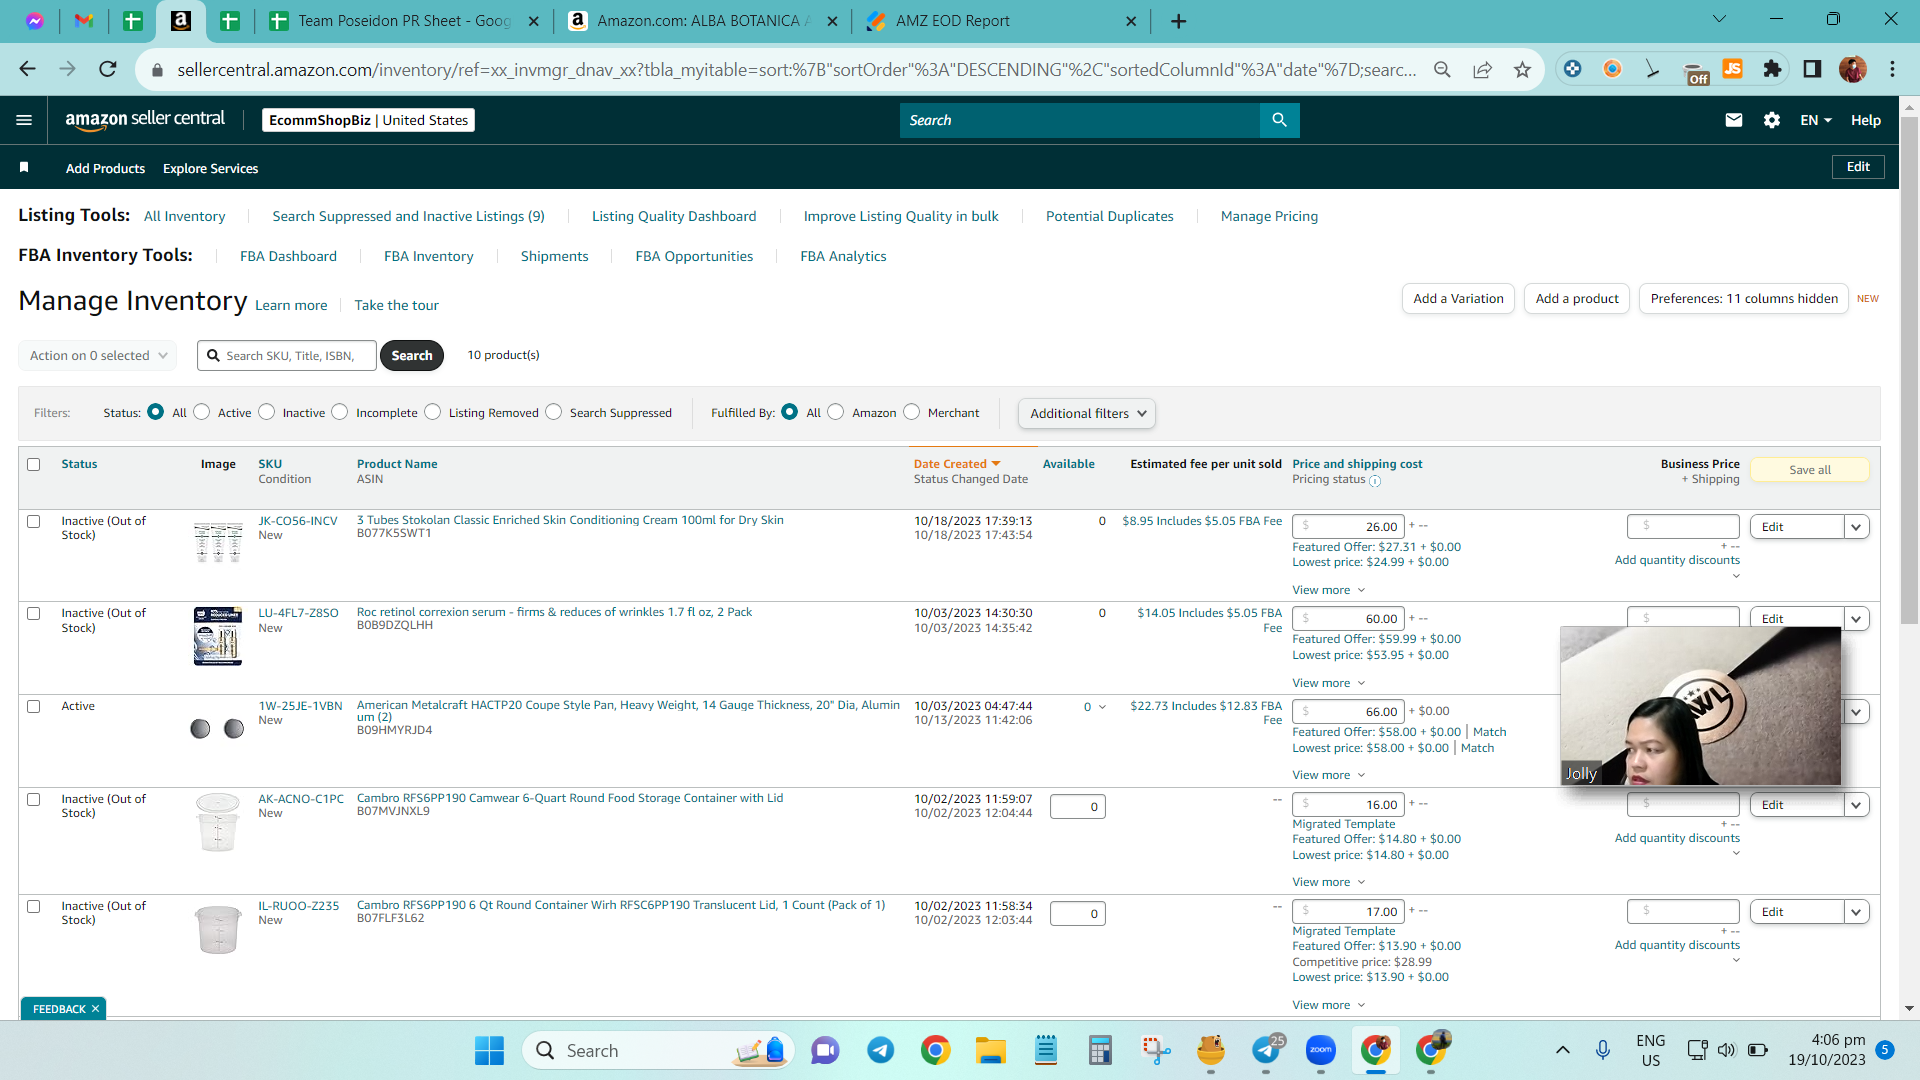Open the Chrome three-dot menu

1892,69
